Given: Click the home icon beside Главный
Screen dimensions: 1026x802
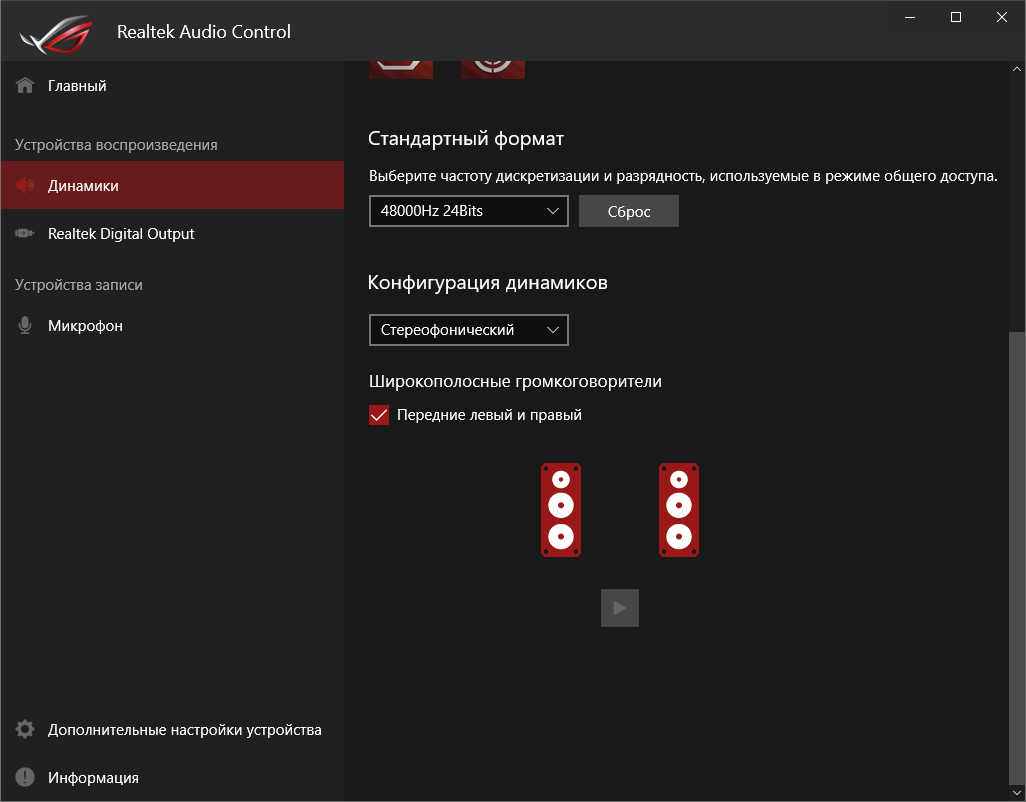Looking at the screenshot, I should coord(26,86).
